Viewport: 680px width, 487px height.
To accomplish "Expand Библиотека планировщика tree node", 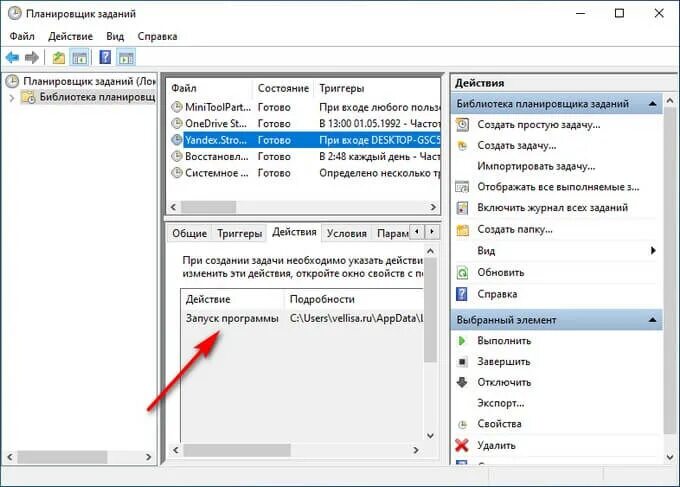I will (12, 98).
